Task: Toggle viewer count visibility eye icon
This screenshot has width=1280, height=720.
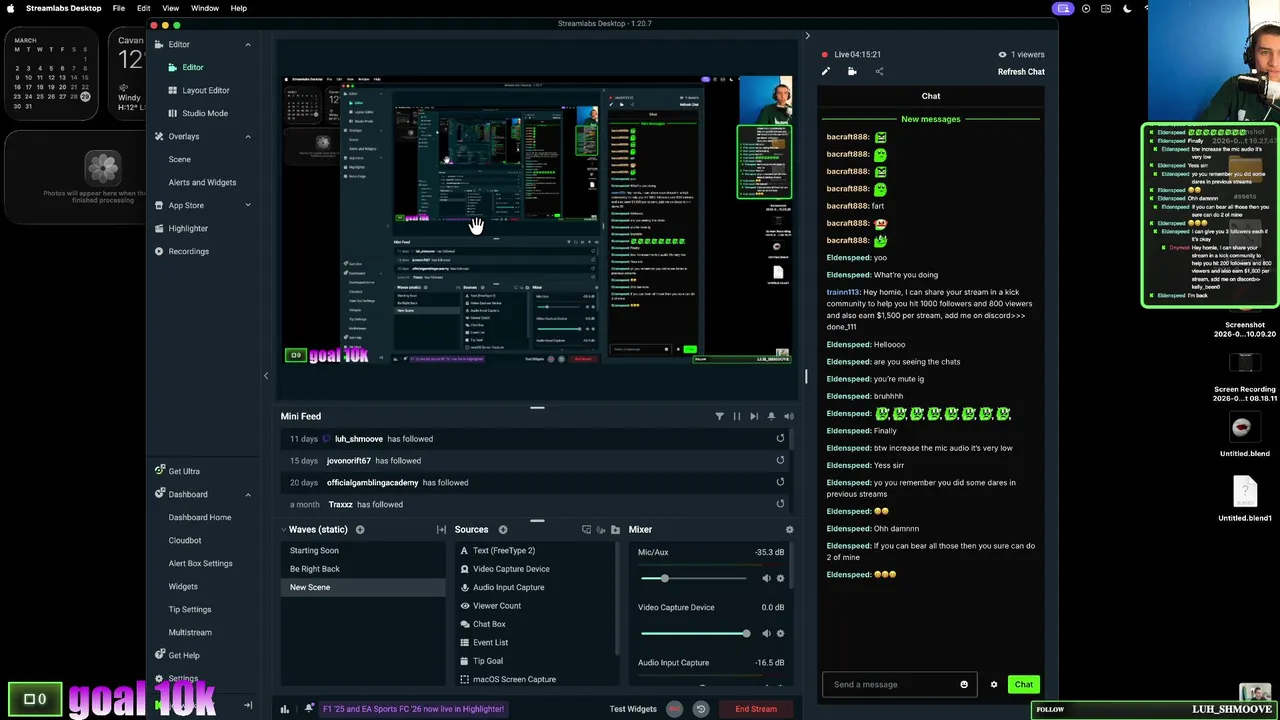Action: tap(1002, 54)
